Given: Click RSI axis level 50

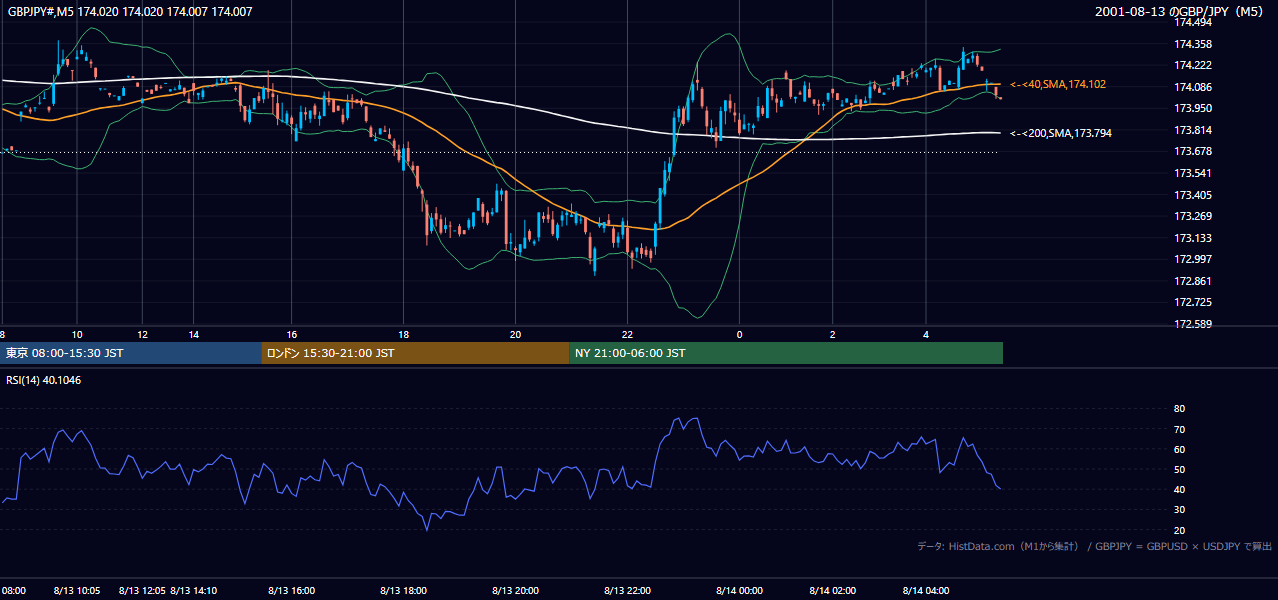Looking at the screenshot, I should tap(1179, 469).
